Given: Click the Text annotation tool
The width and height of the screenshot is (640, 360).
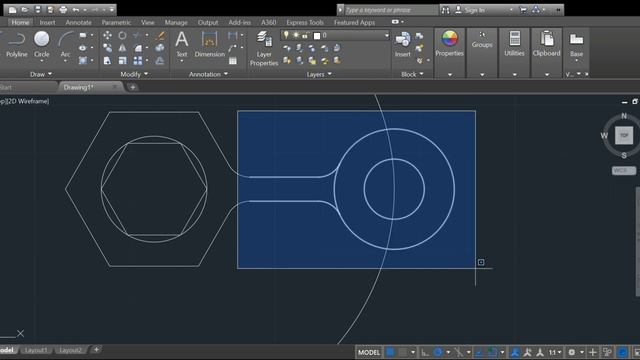Looking at the screenshot, I should (182, 44).
